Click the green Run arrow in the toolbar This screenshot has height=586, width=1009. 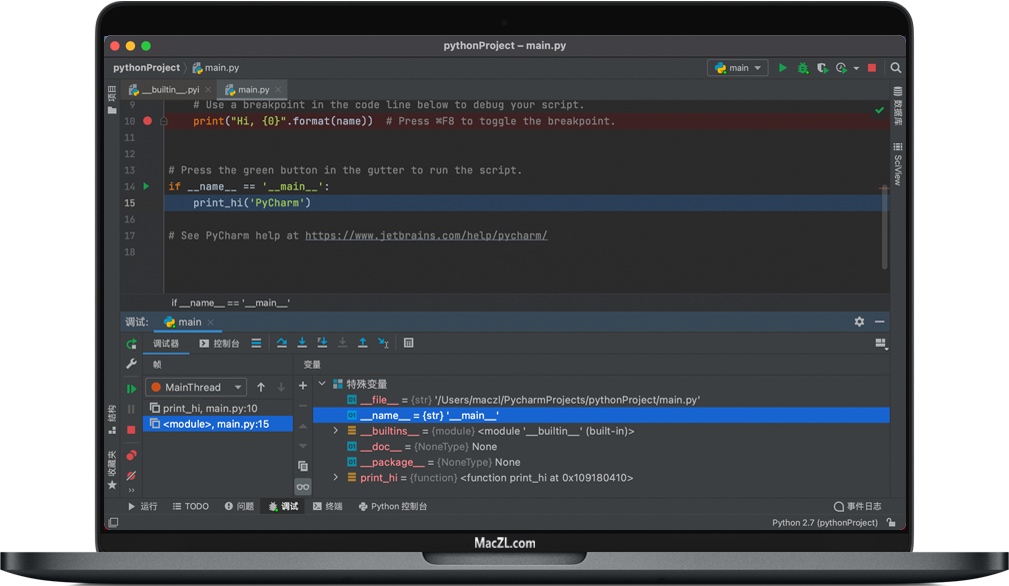[x=783, y=68]
